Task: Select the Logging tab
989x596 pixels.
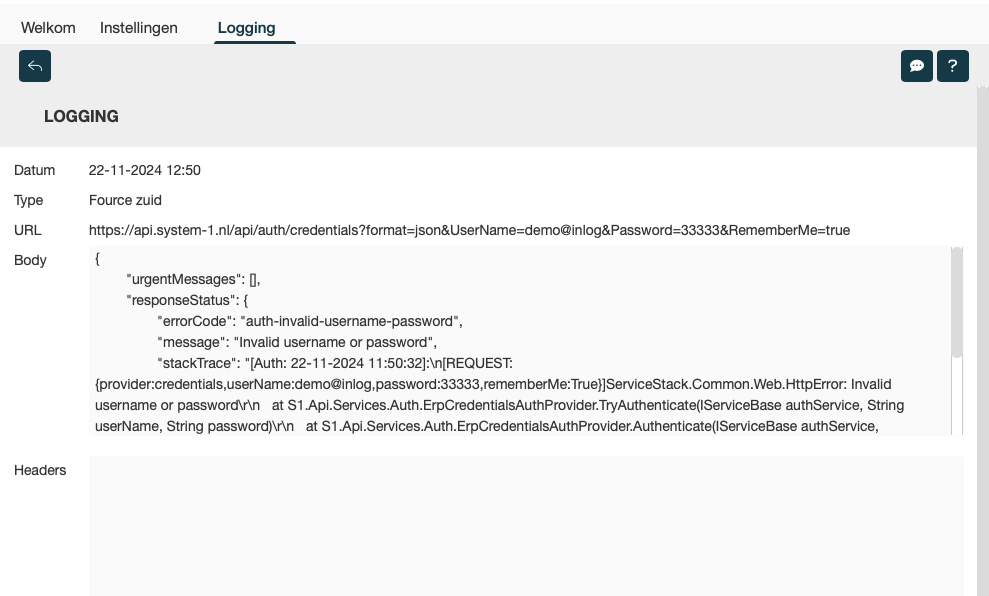Action: click(x=246, y=28)
